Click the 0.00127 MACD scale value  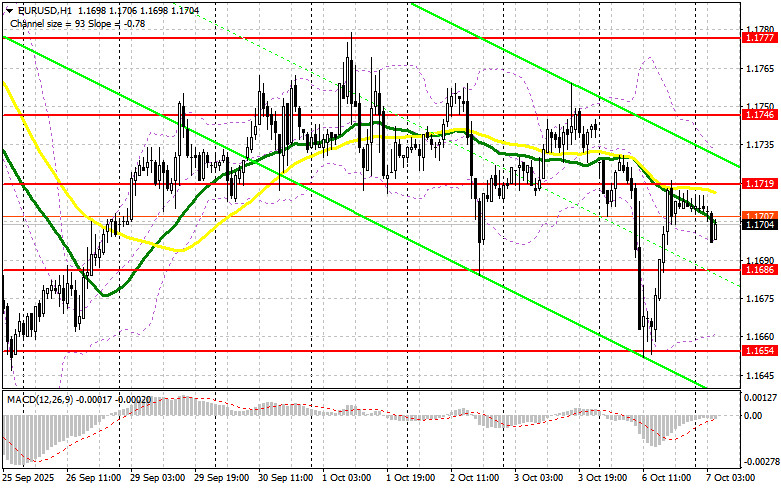[x=760, y=398]
